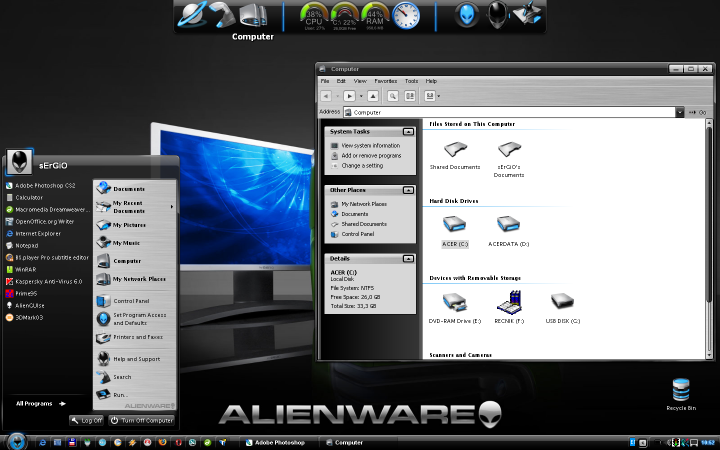Click the Up folder toolbar button
Image resolution: width=720 pixels, height=450 pixels.
click(x=373, y=96)
